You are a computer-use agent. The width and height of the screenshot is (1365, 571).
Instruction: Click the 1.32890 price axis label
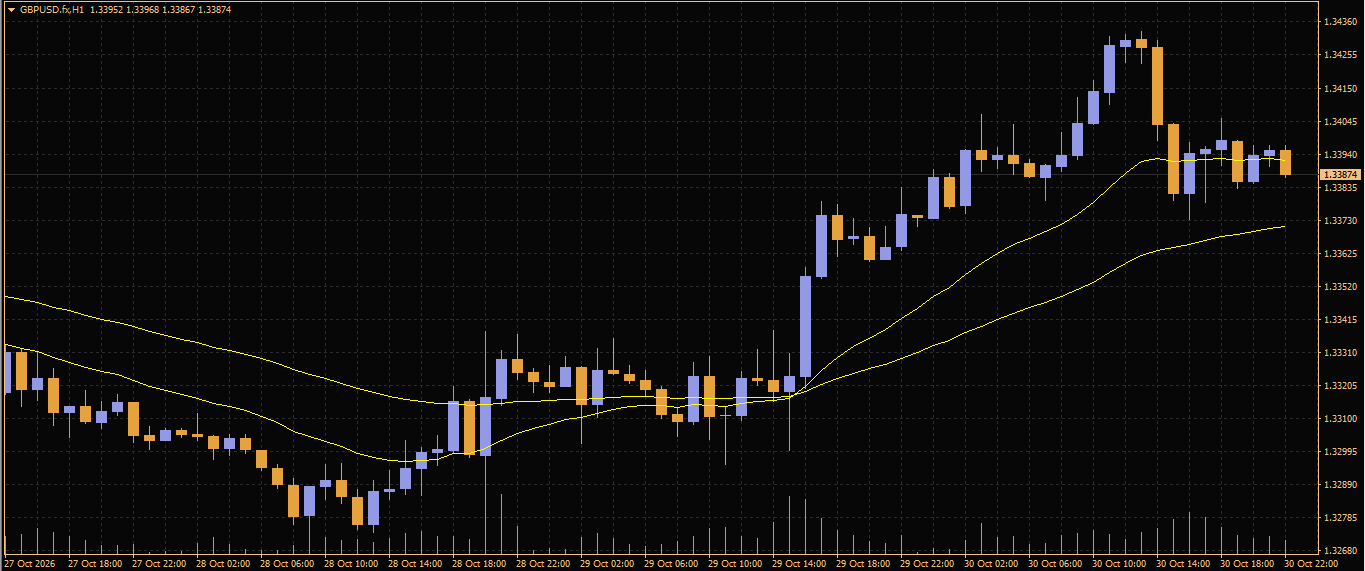pos(1340,484)
